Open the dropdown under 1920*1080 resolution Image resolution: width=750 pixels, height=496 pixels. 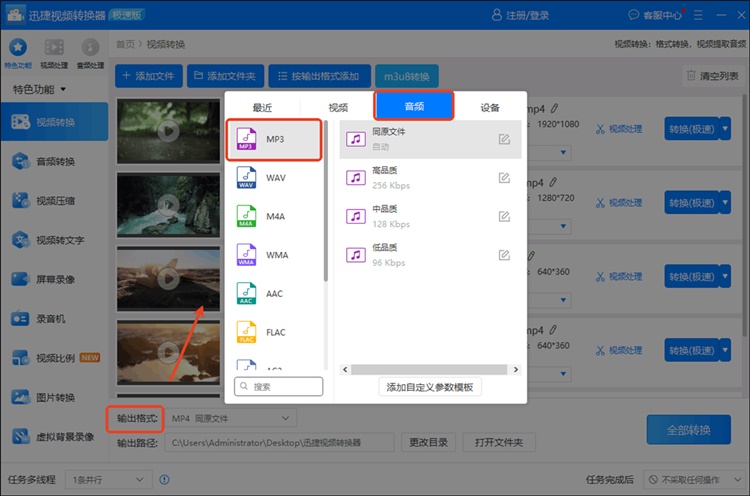(x=563, y=153)
